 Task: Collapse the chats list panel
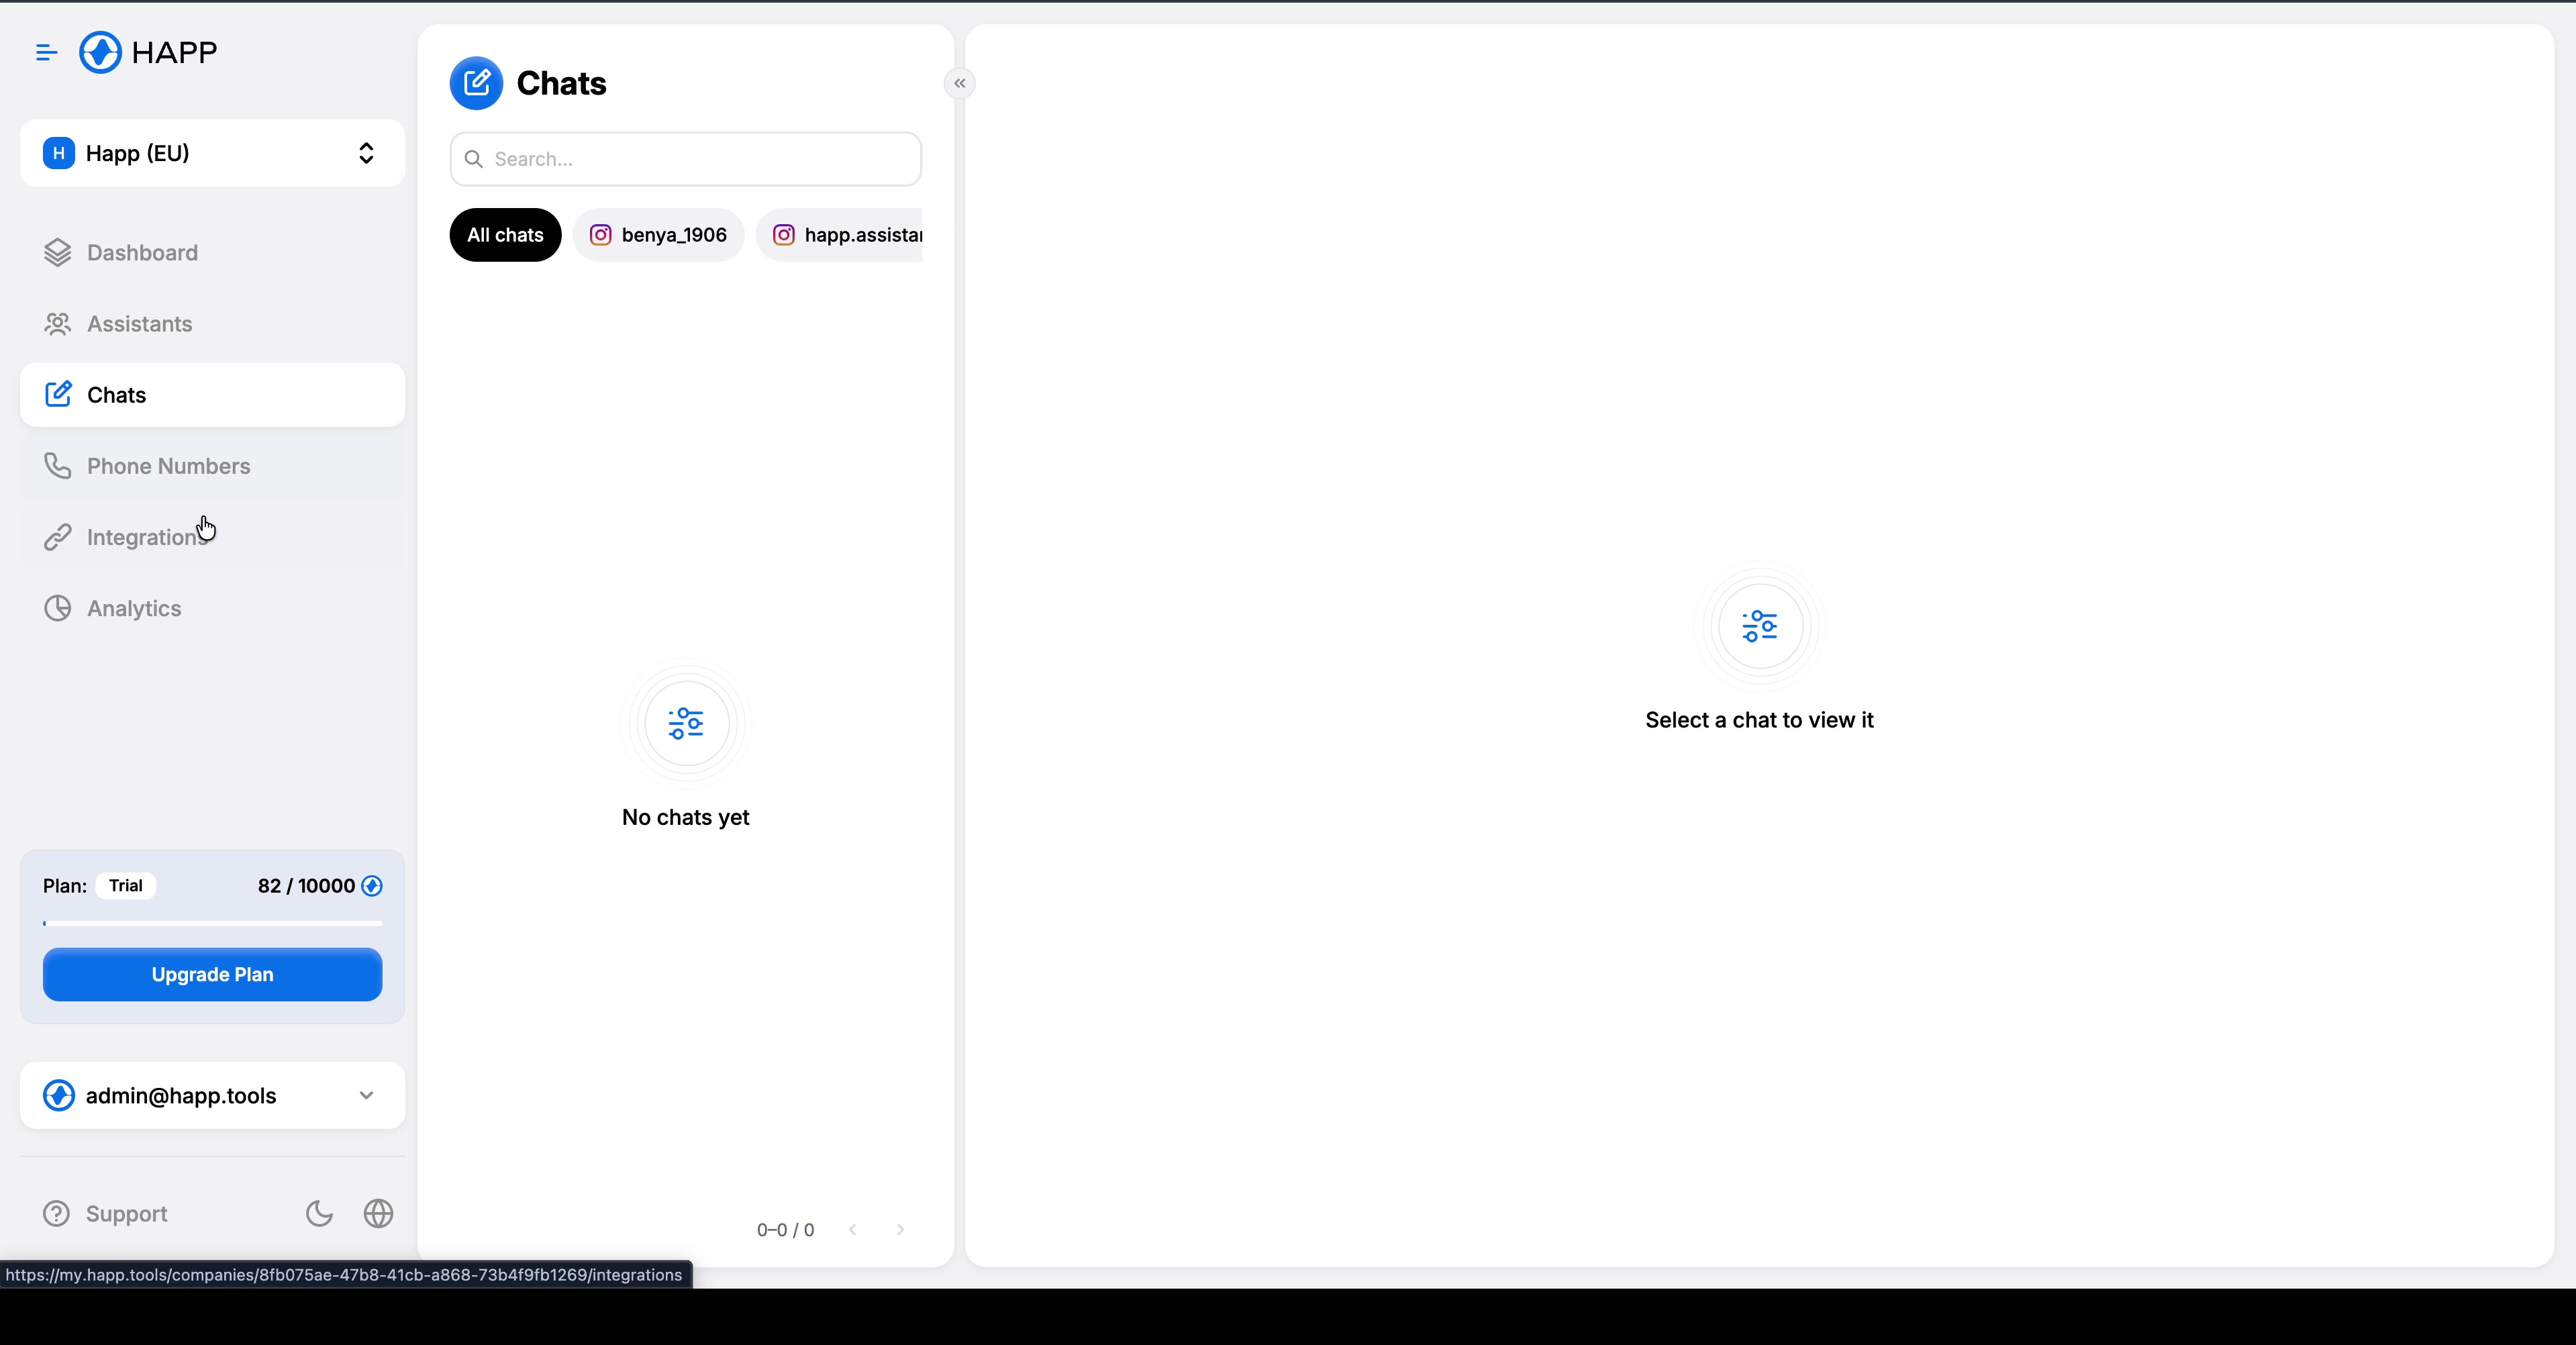click(x=959, y=83)
